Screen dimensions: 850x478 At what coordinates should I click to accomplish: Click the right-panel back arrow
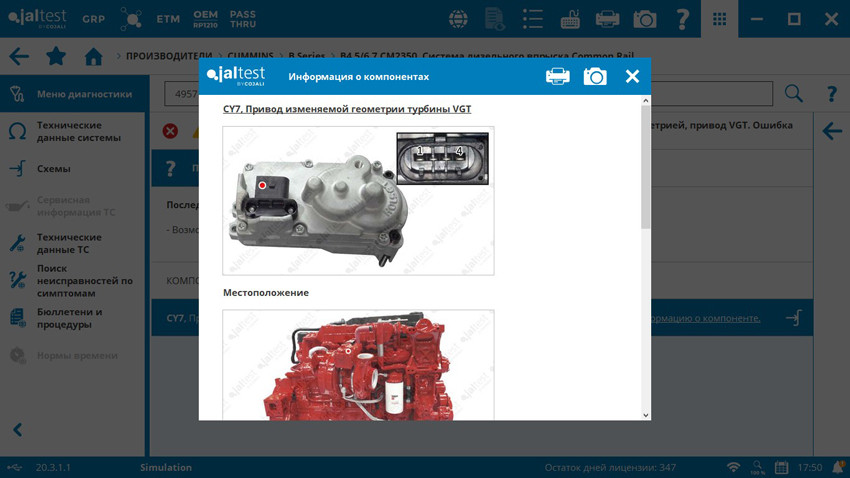coord(832,131)
